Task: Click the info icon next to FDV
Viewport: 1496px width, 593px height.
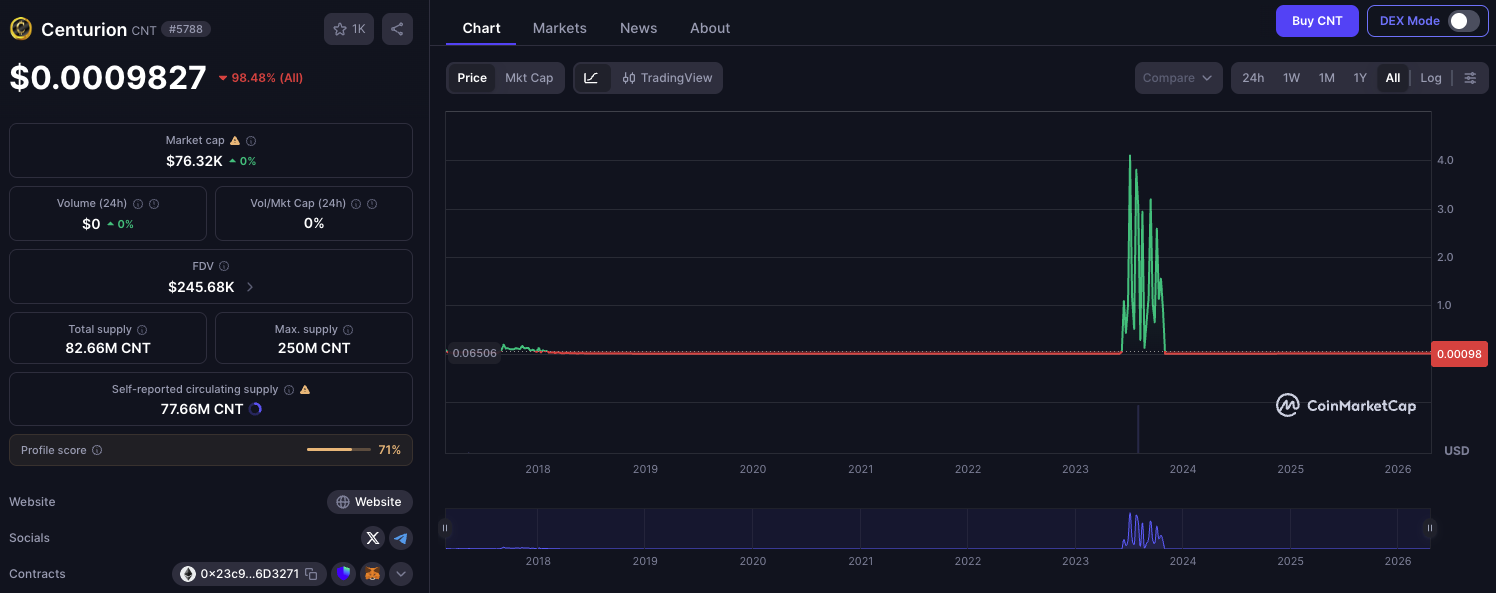Action: [224, 266]
